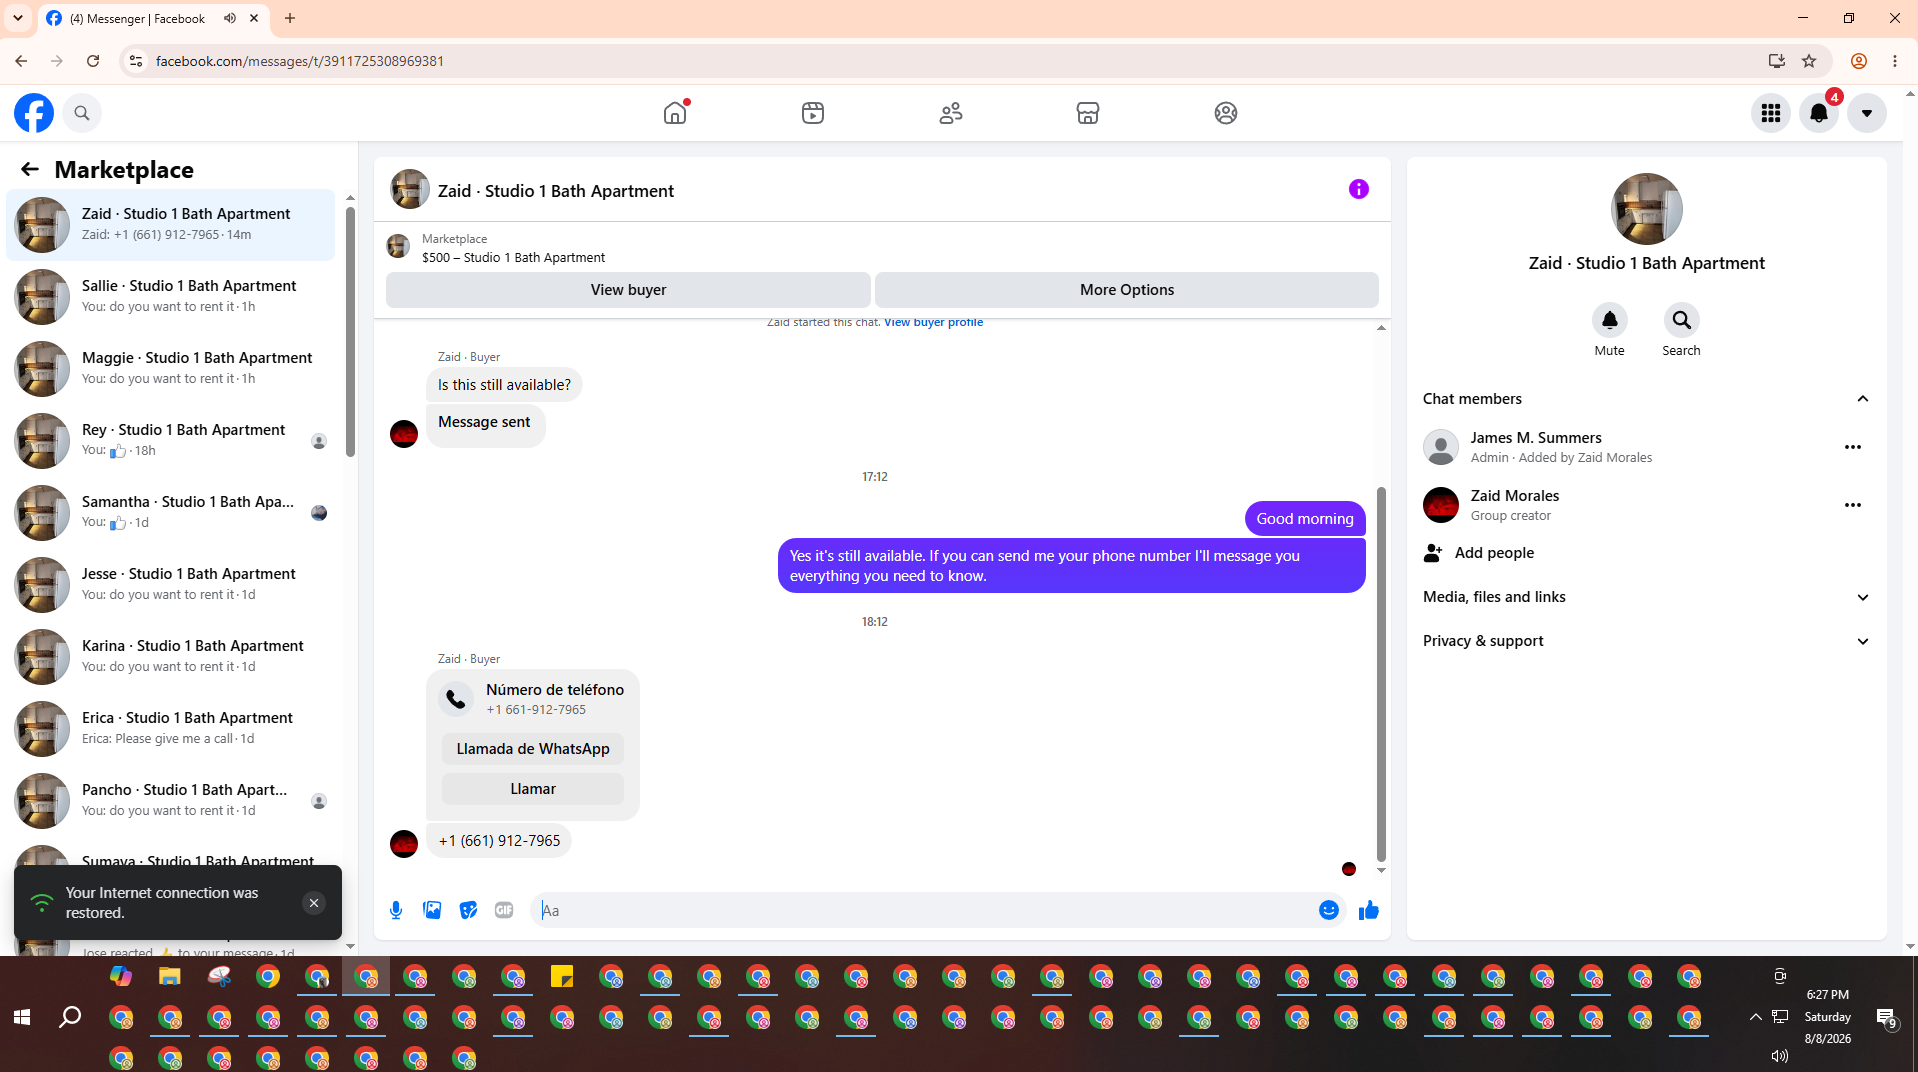
Task: Open a new browser tab
Action: 290,18
